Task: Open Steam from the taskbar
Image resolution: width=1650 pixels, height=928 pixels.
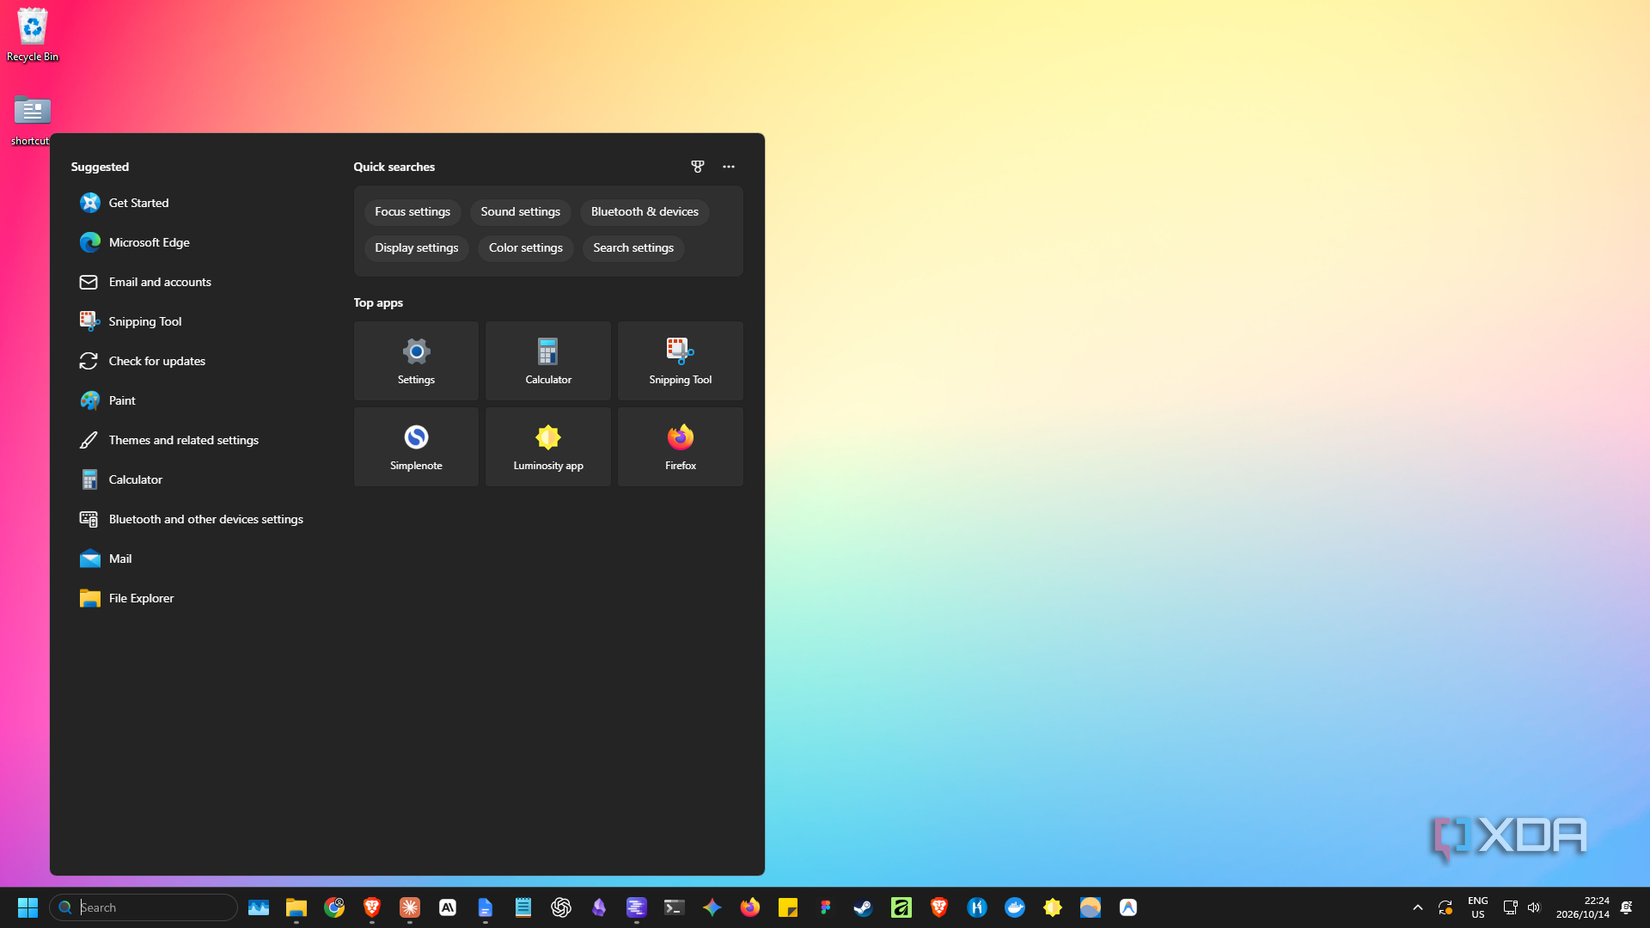Action: click(x=863, y=907)
